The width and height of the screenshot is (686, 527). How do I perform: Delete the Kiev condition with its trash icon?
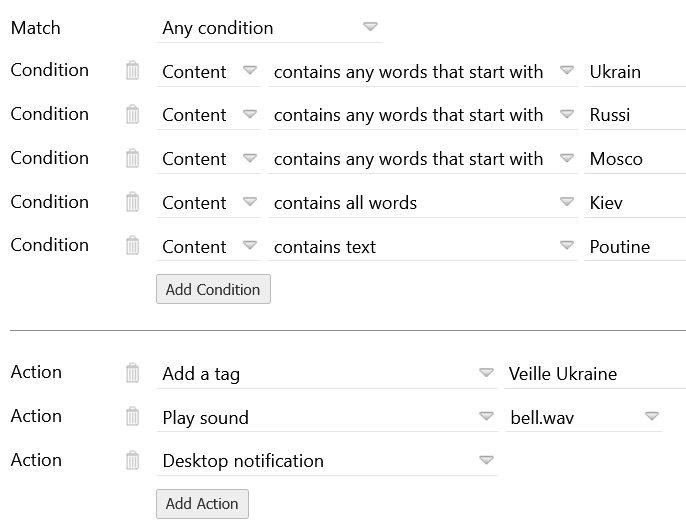[x=132, y=203]
